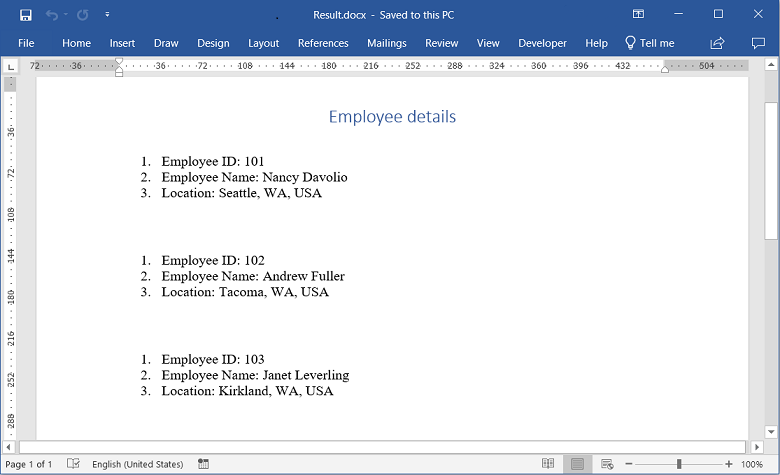Open the Developer tab
780x475 pixels.
tap(542, 43)
